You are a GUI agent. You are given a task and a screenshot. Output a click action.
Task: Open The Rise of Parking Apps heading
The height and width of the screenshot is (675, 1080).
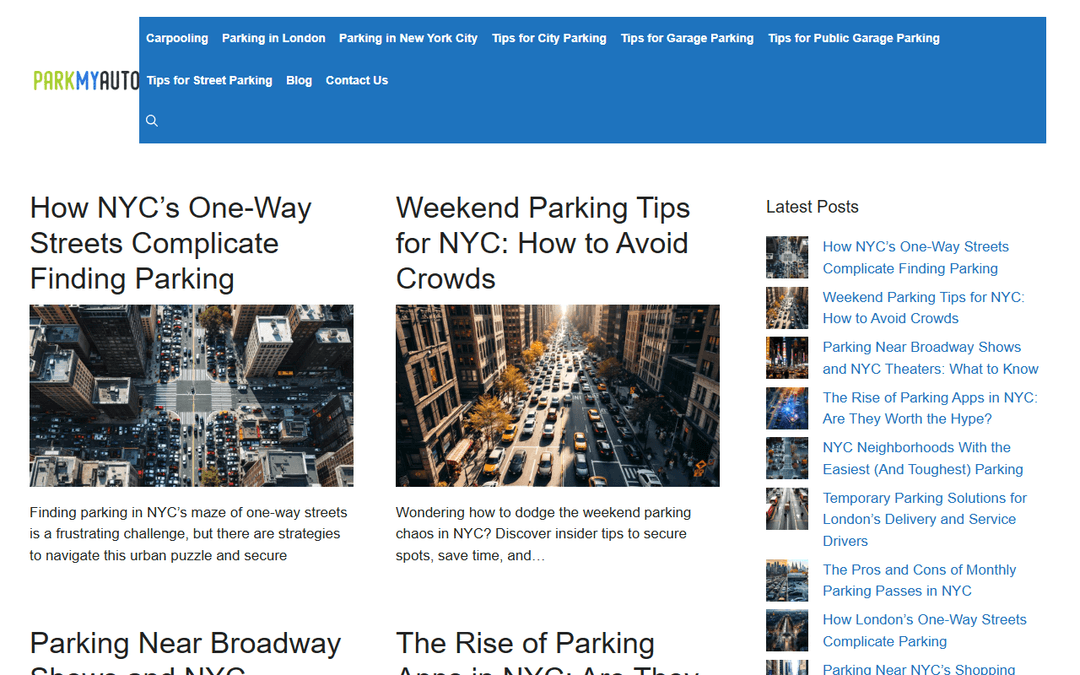point(548,651)
